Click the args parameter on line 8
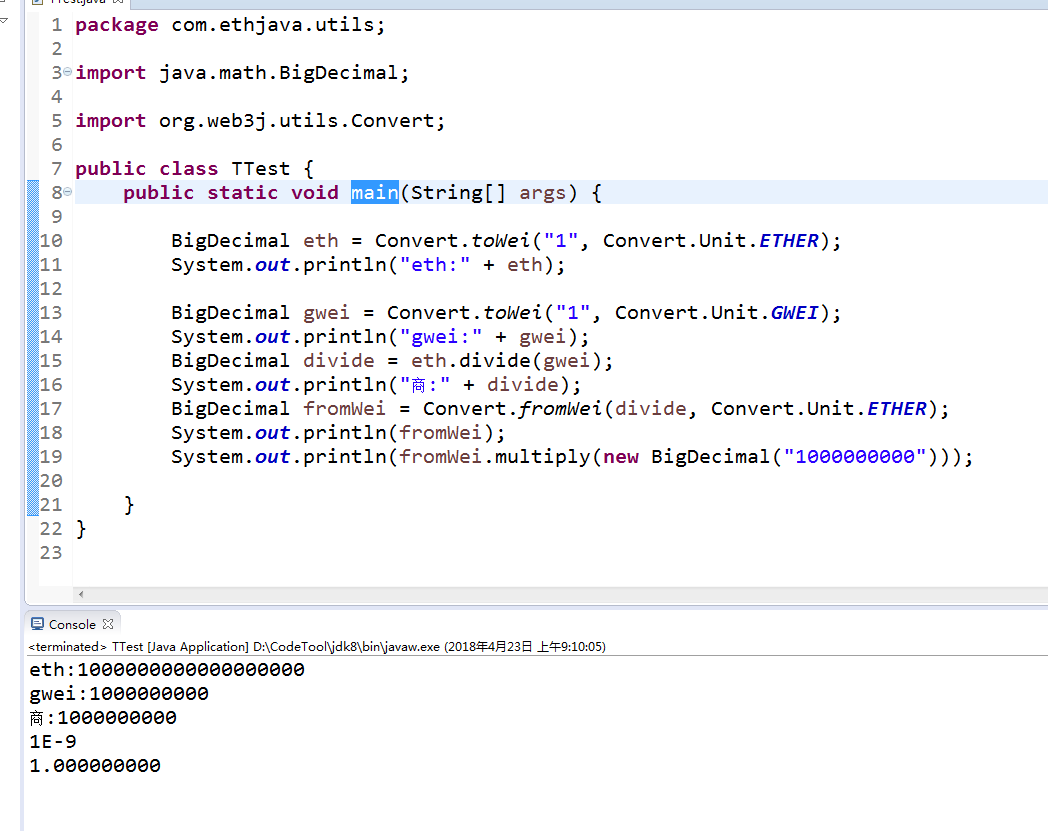 (x=542, y=193)
